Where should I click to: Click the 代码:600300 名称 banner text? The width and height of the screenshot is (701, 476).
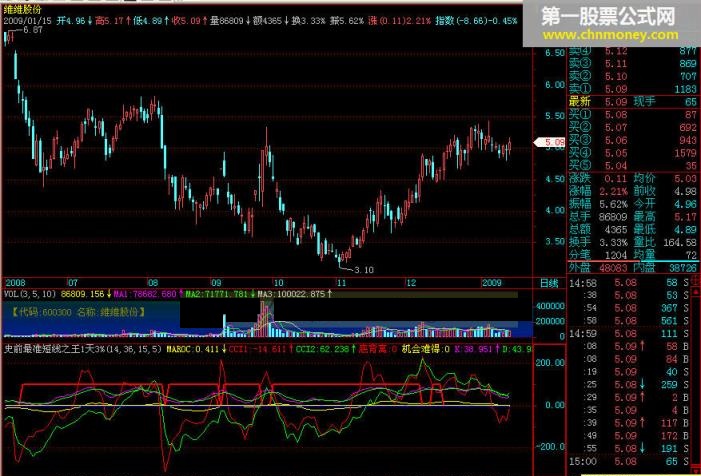pos(79,312)
